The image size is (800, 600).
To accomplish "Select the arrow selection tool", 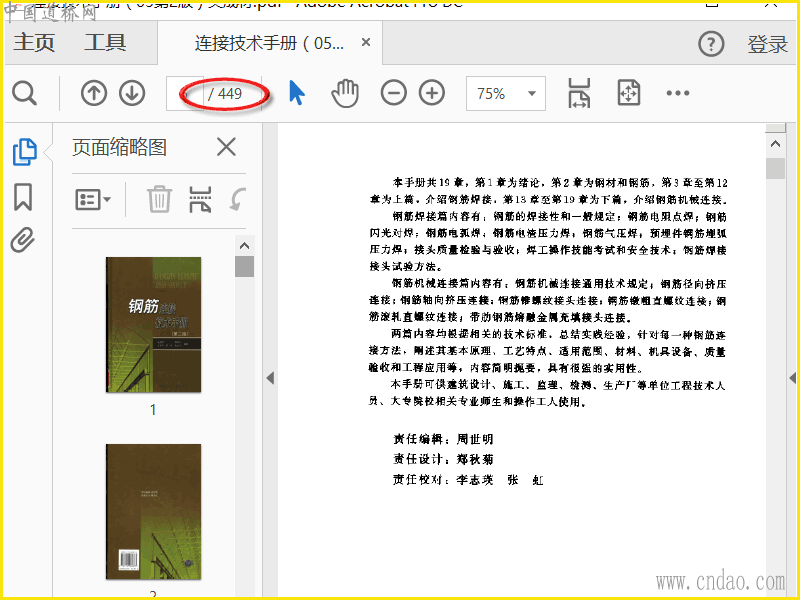I will pos(296,93).
